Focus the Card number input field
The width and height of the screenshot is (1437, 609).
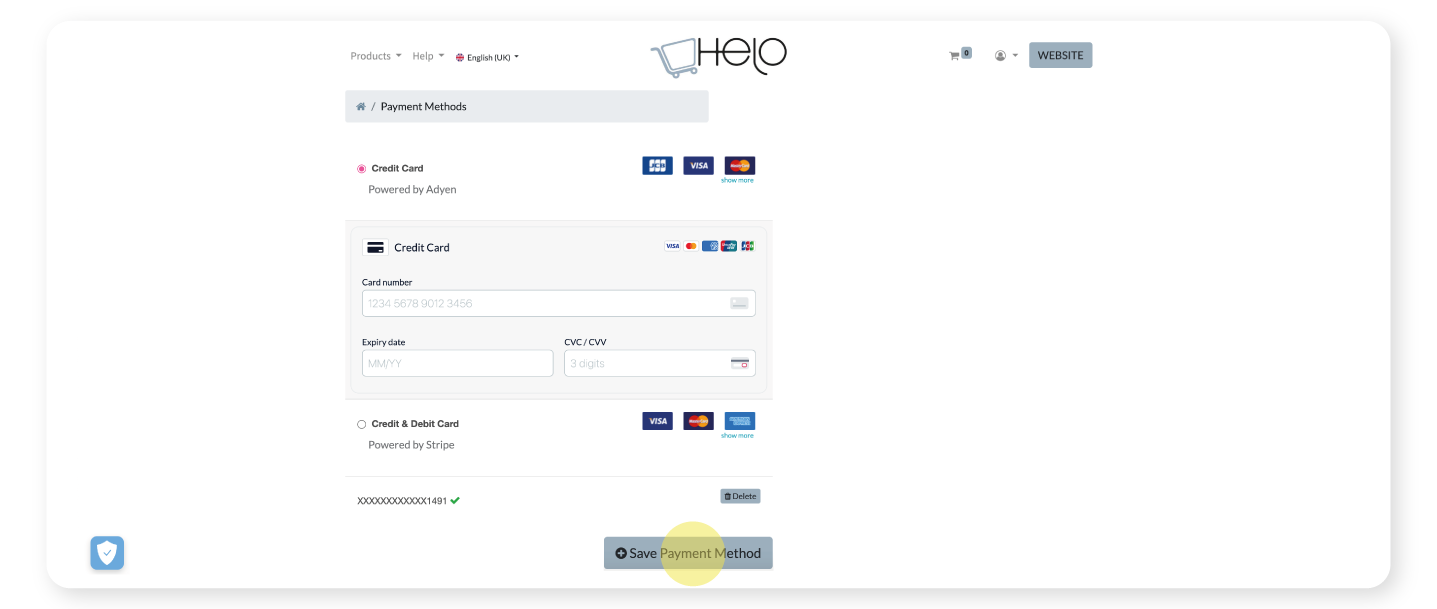pos(545,303)
